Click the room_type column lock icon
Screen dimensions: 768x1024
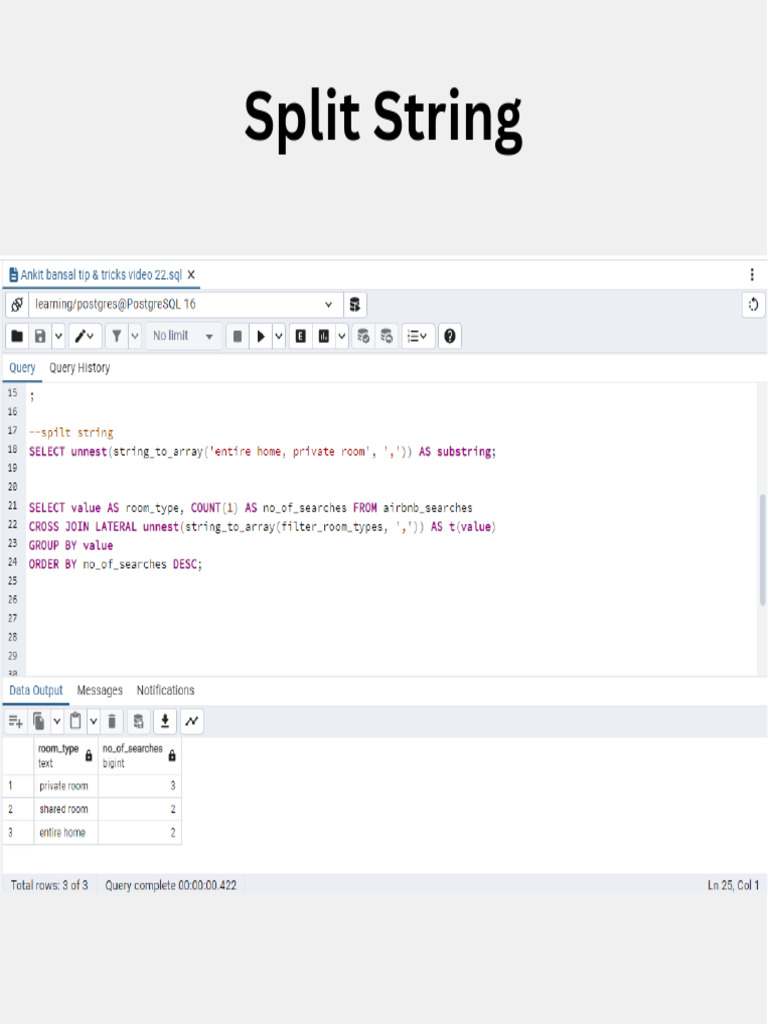pyautogui.click(x=88, y=756)
